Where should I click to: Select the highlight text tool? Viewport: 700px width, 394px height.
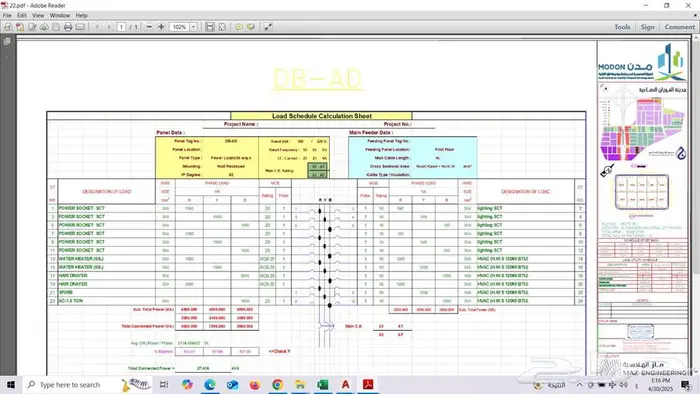251,27
